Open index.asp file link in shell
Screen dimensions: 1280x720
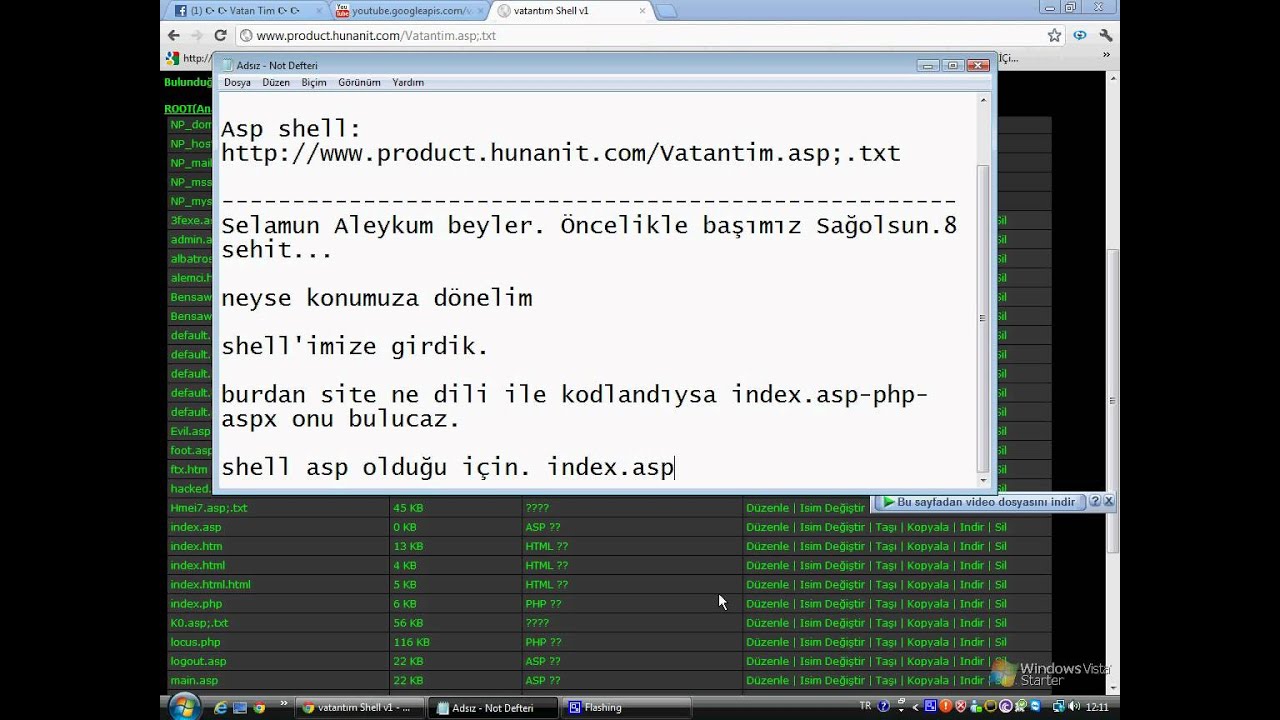[196, 527]
